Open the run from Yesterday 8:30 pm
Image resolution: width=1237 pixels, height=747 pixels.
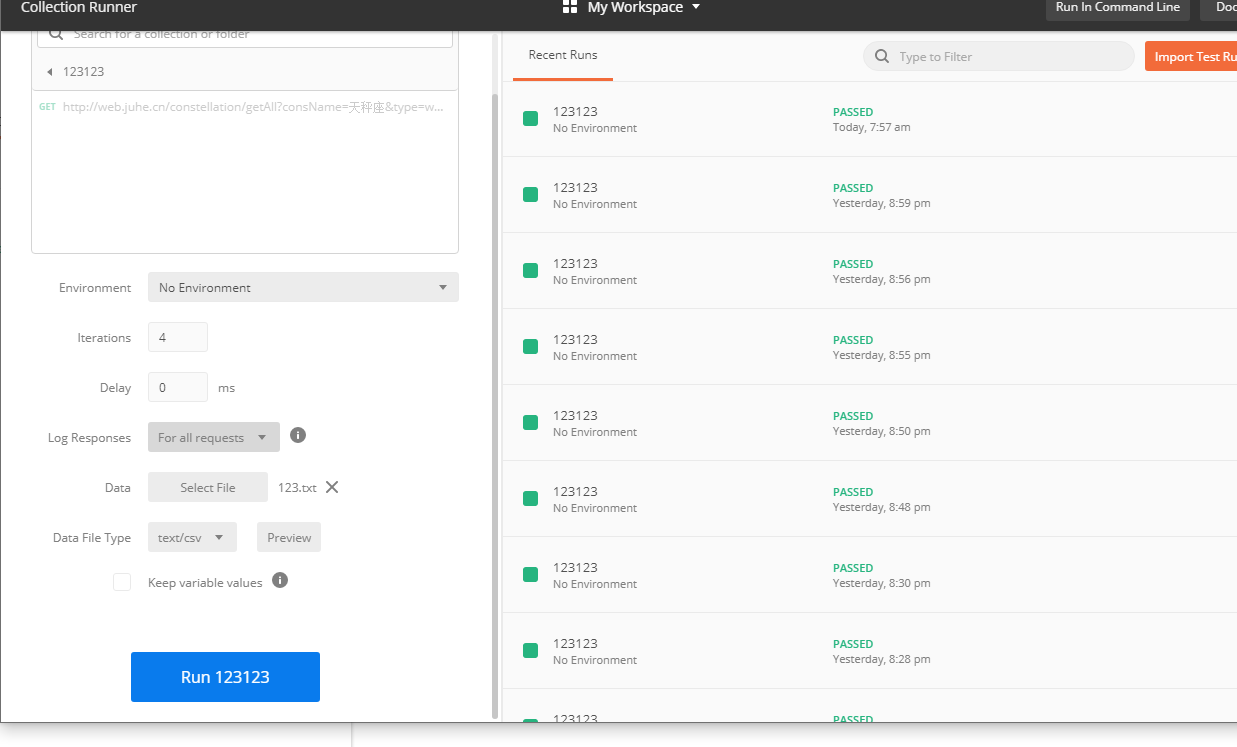(x=869, y=575)
